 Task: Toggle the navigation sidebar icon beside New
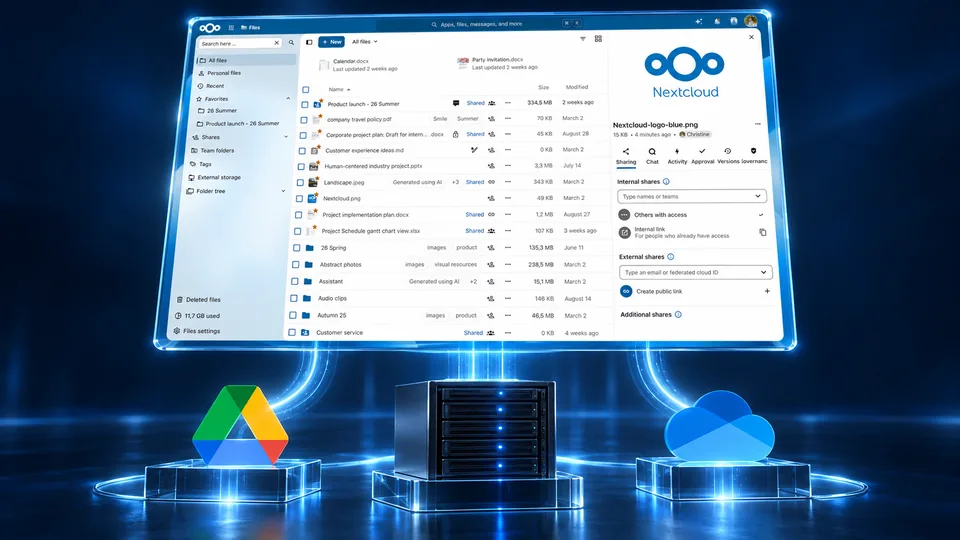tap(309, 42)
